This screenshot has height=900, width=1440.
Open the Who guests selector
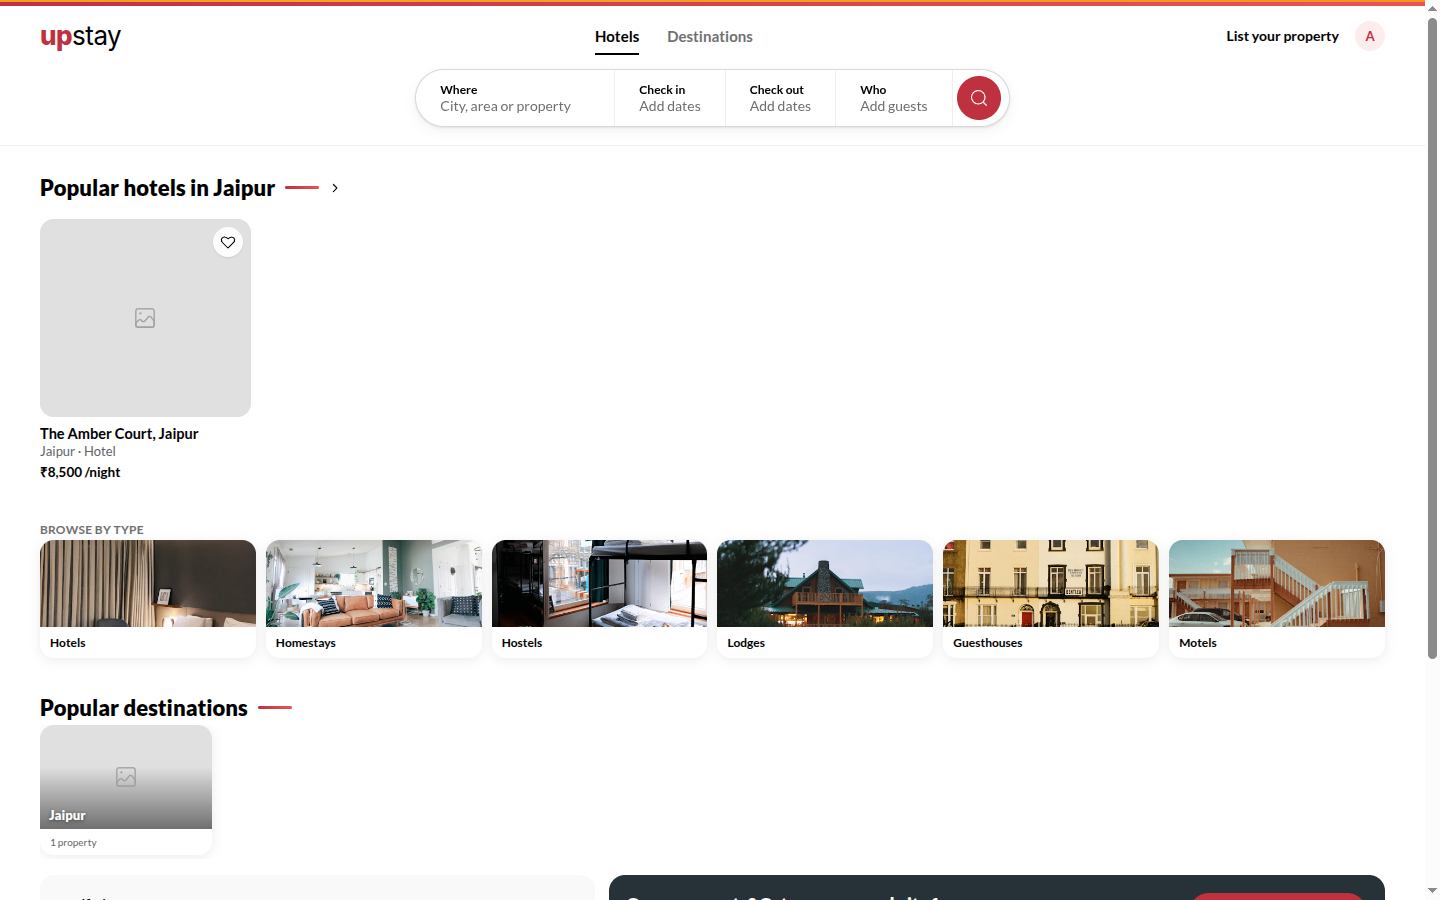point(894,98)
